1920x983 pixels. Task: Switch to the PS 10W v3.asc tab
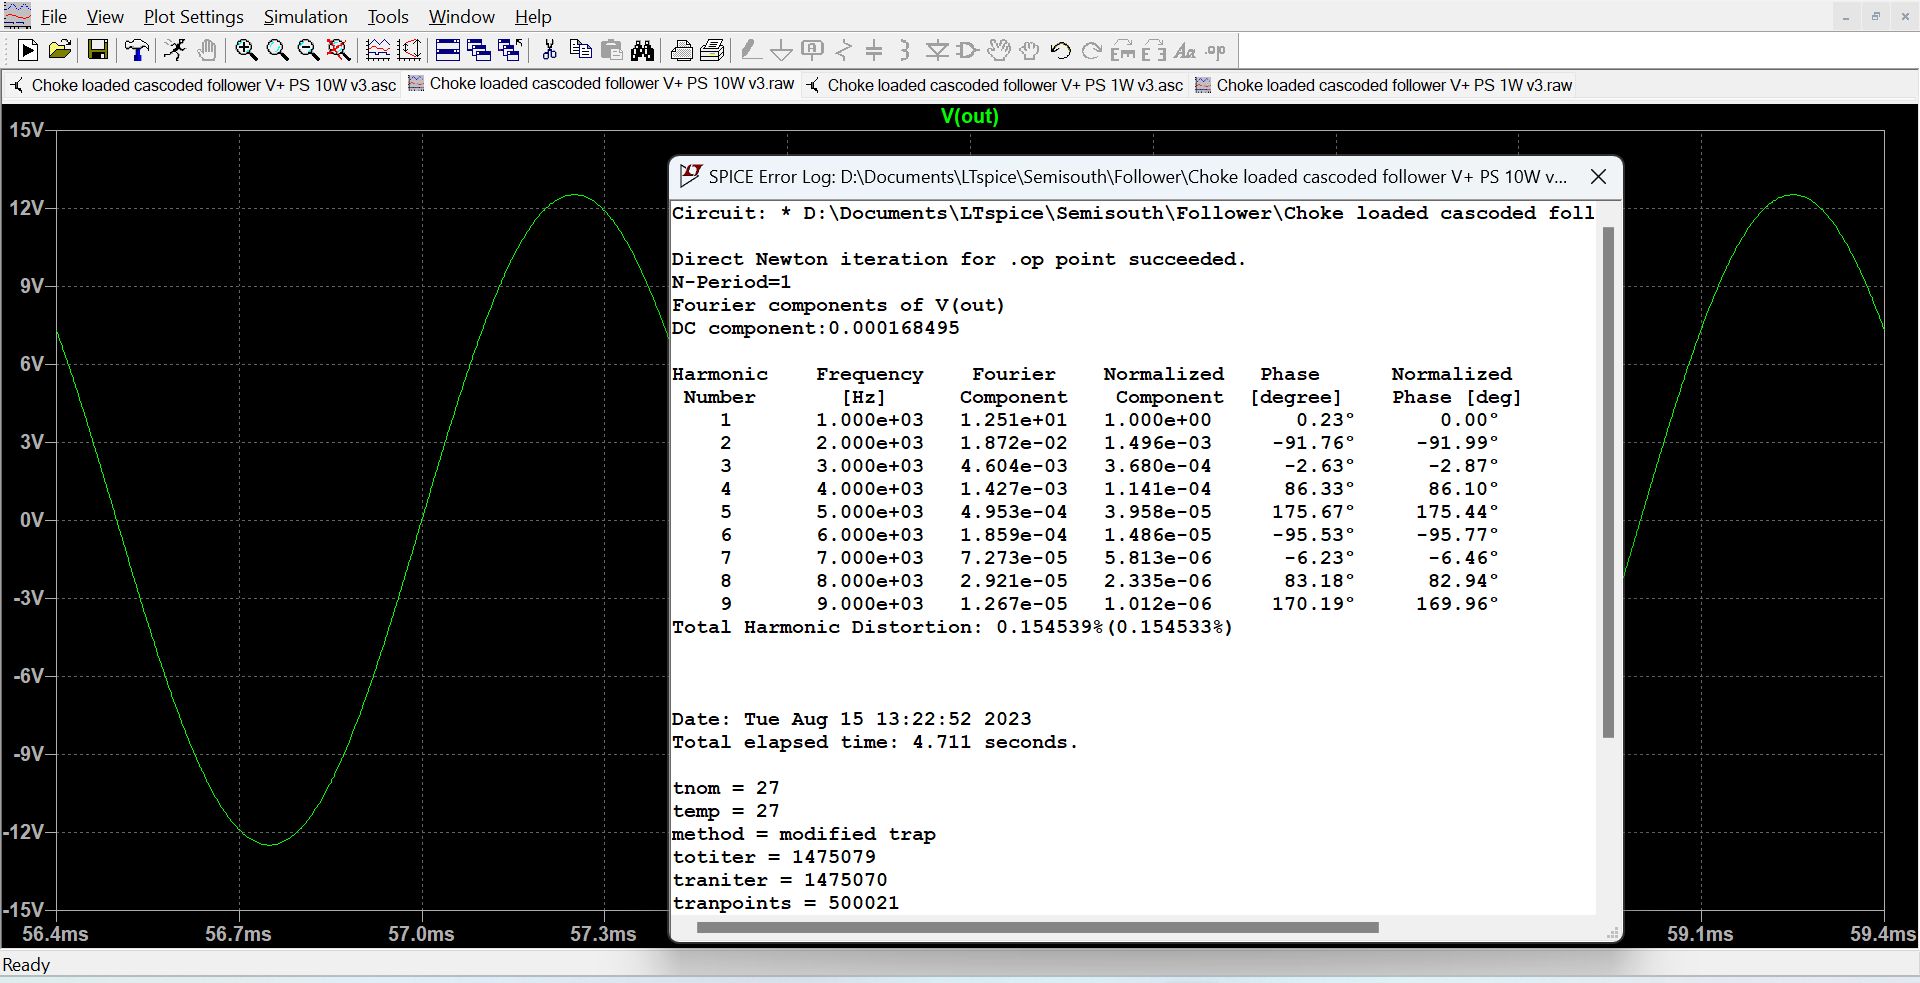pyautogui.click(x=203, y=85)
